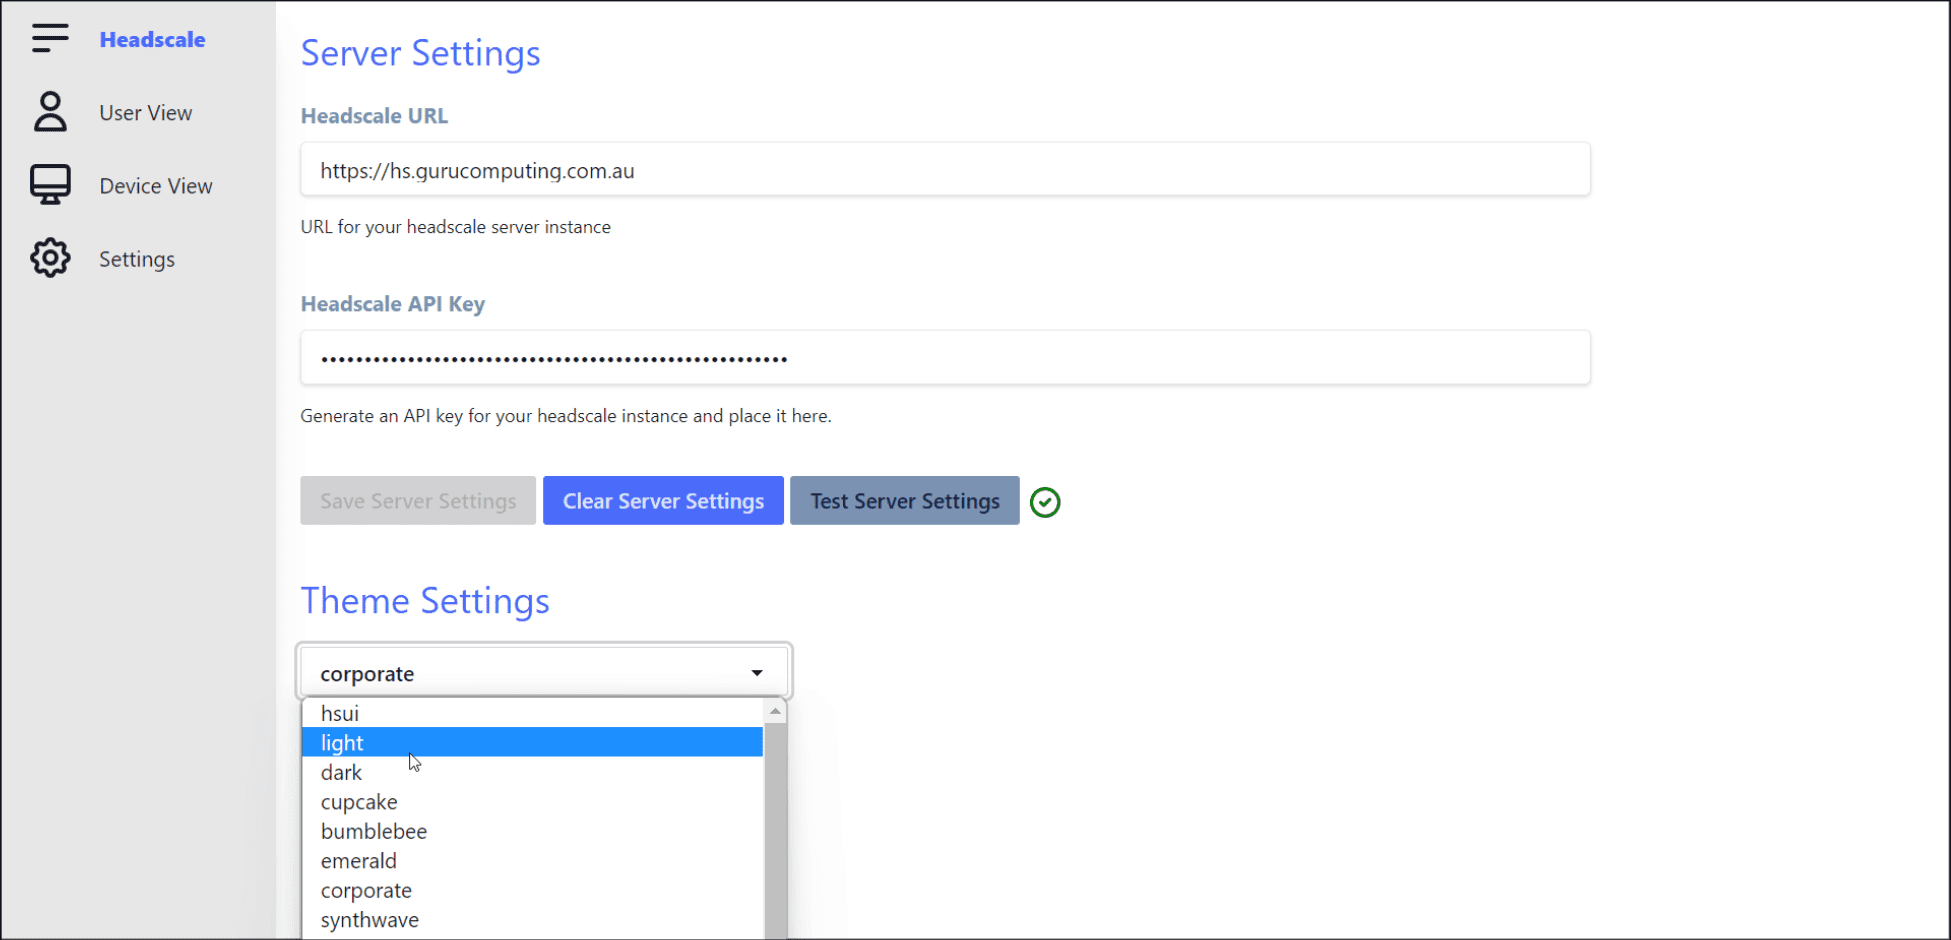Navigate to the Settings sidebar entry
1951x940 pixels.
pos(136,258)
